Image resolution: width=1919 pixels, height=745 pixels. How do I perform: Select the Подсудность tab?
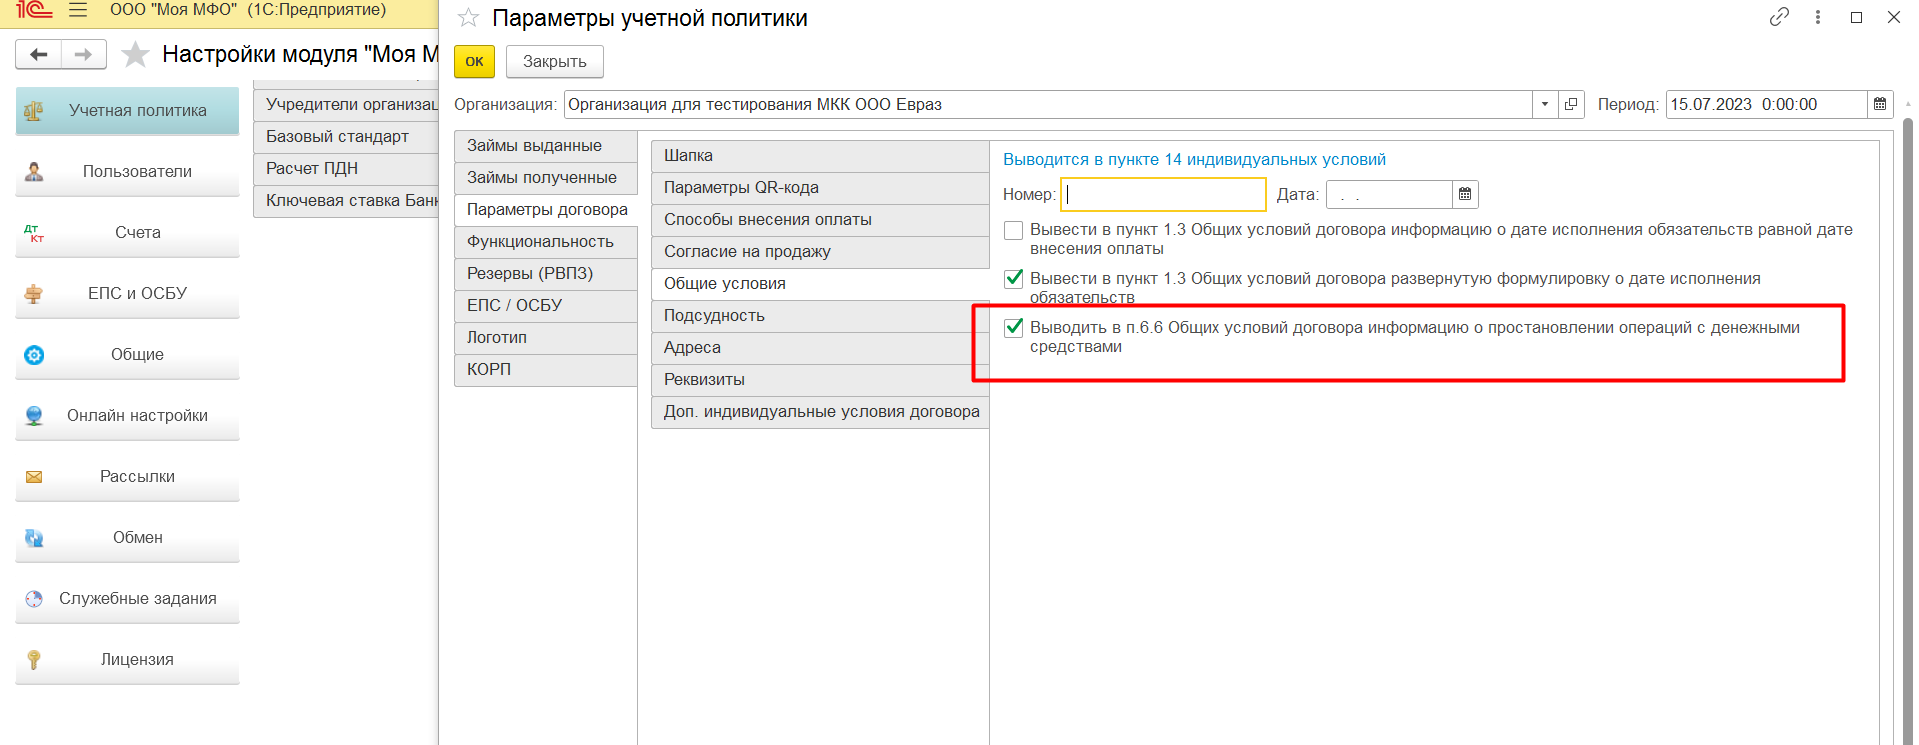(820, 316)
